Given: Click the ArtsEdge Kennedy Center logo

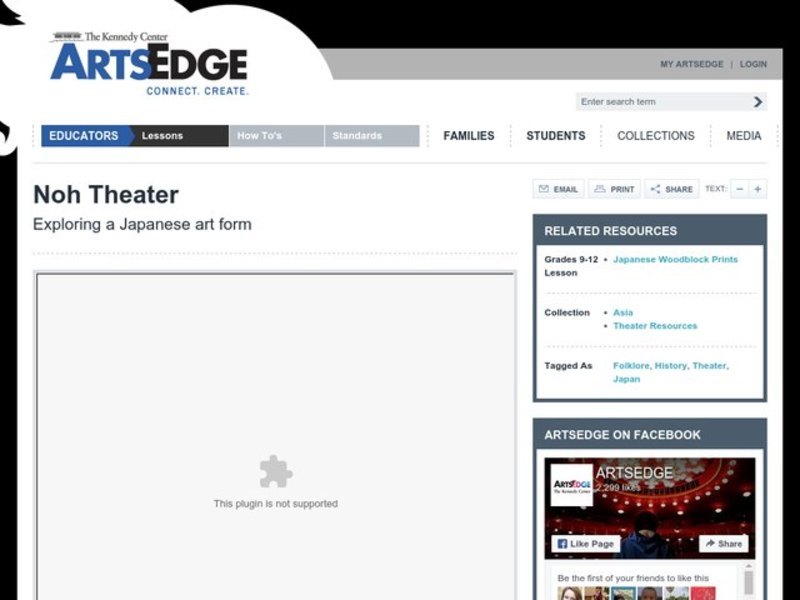Looking at the screenshot, I should pyautogui.click(x=148, y=63).
